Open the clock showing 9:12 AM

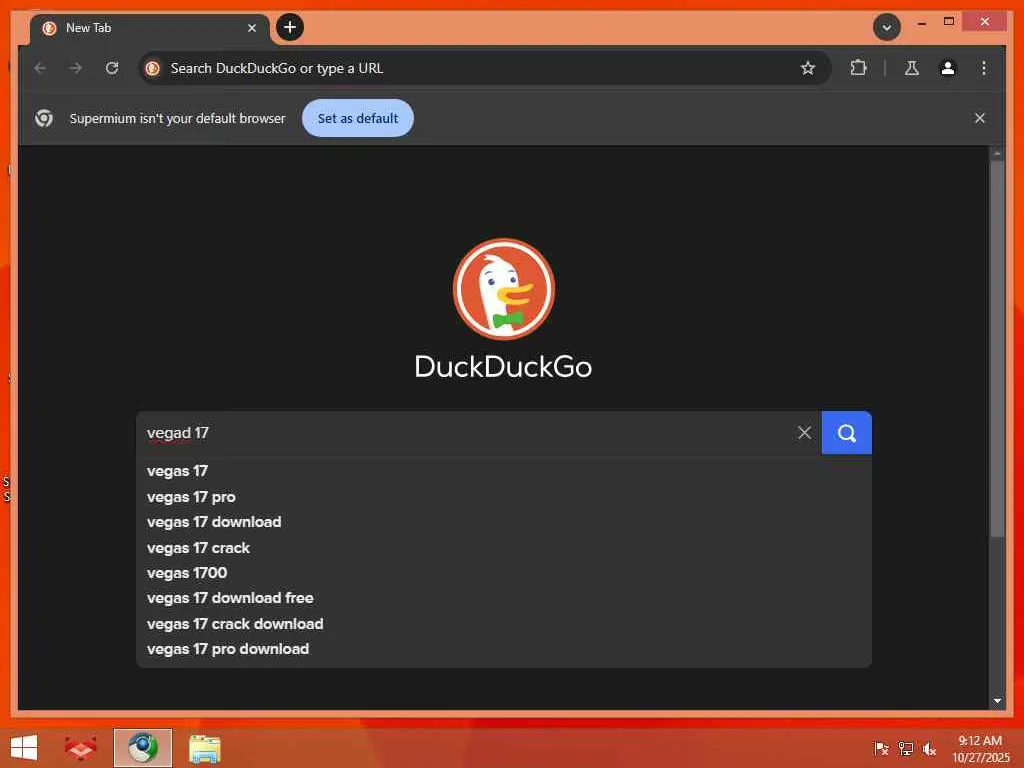coord(980,748)
